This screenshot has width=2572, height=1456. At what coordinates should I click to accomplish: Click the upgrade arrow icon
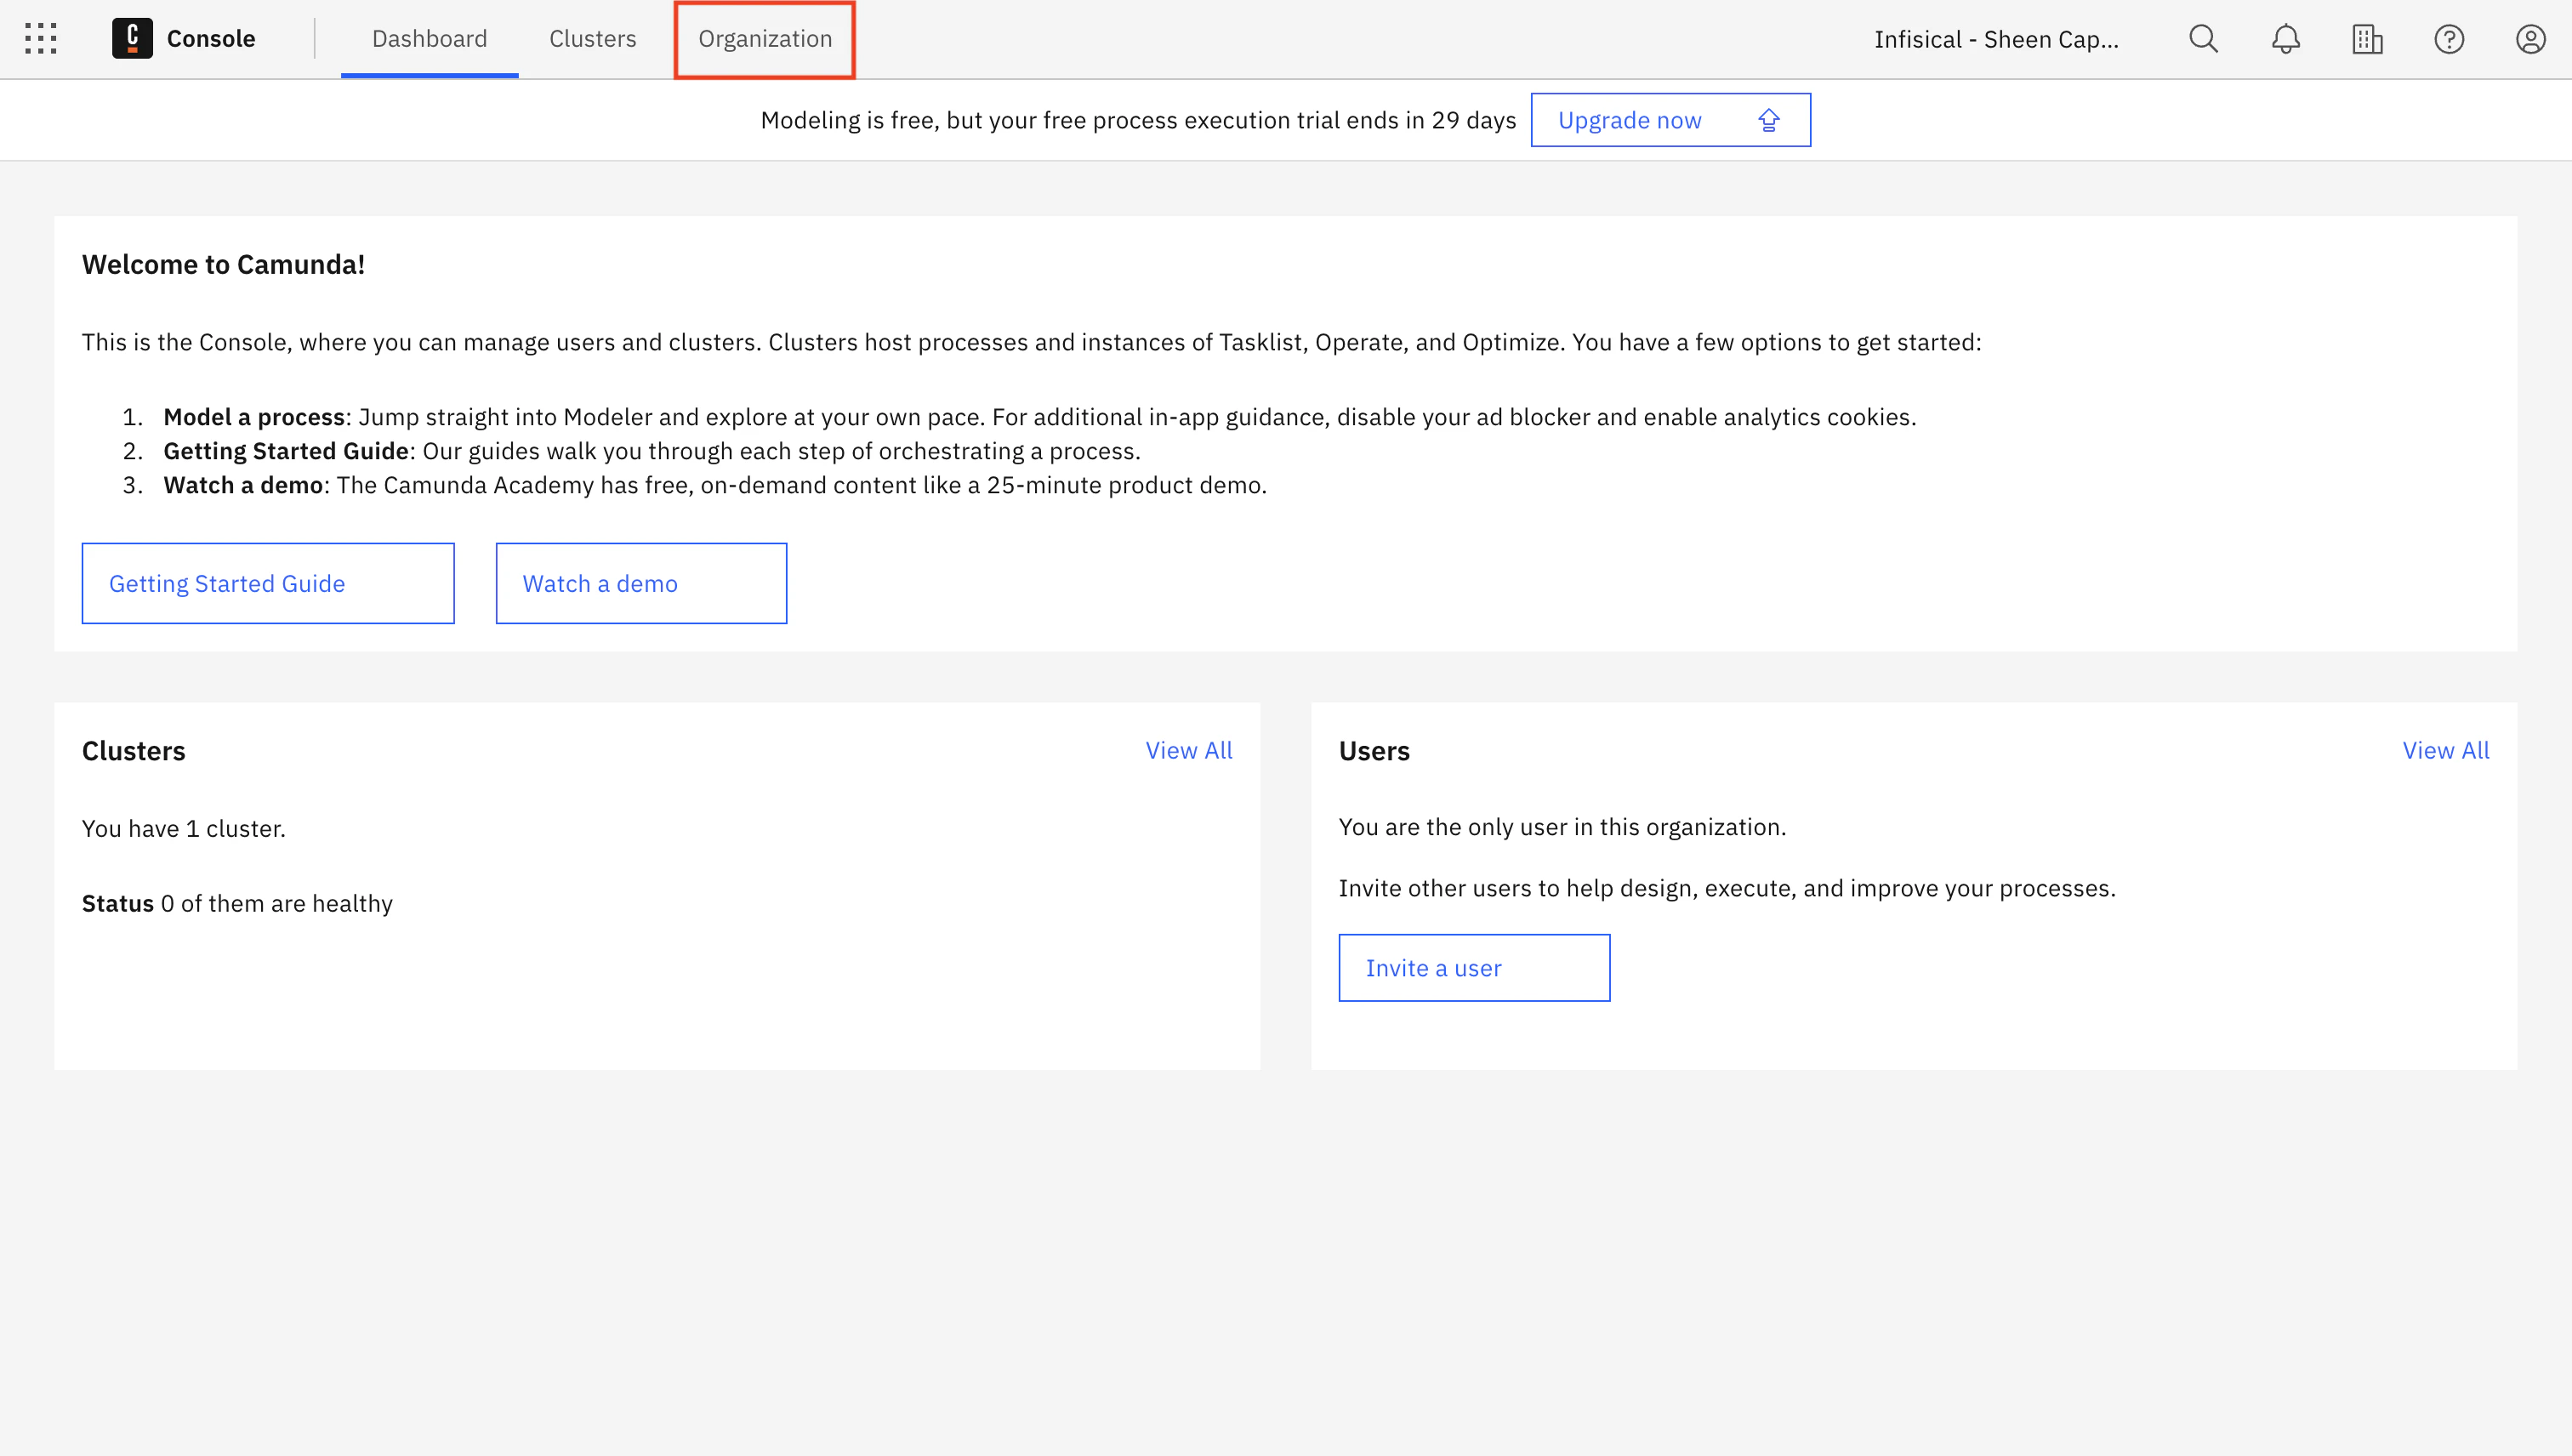[x=1769, y=120]
